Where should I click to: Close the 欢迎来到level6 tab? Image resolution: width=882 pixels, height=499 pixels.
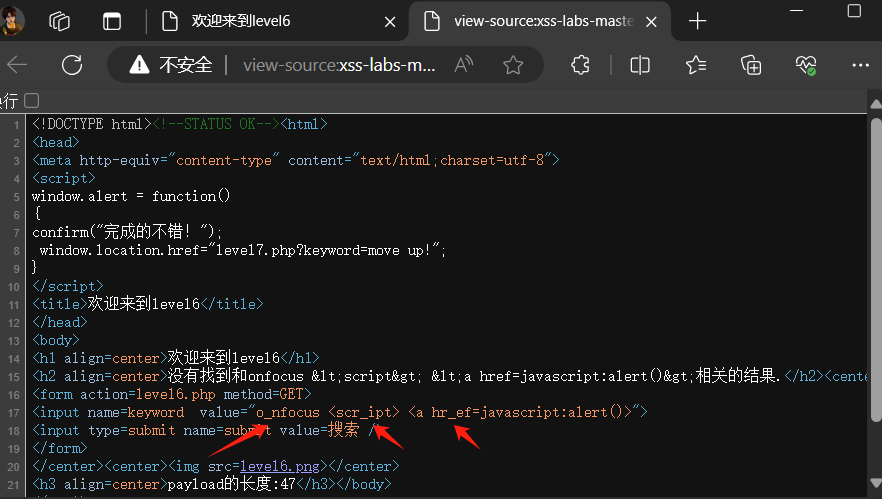pyautogui.click(x=390, y=22)
